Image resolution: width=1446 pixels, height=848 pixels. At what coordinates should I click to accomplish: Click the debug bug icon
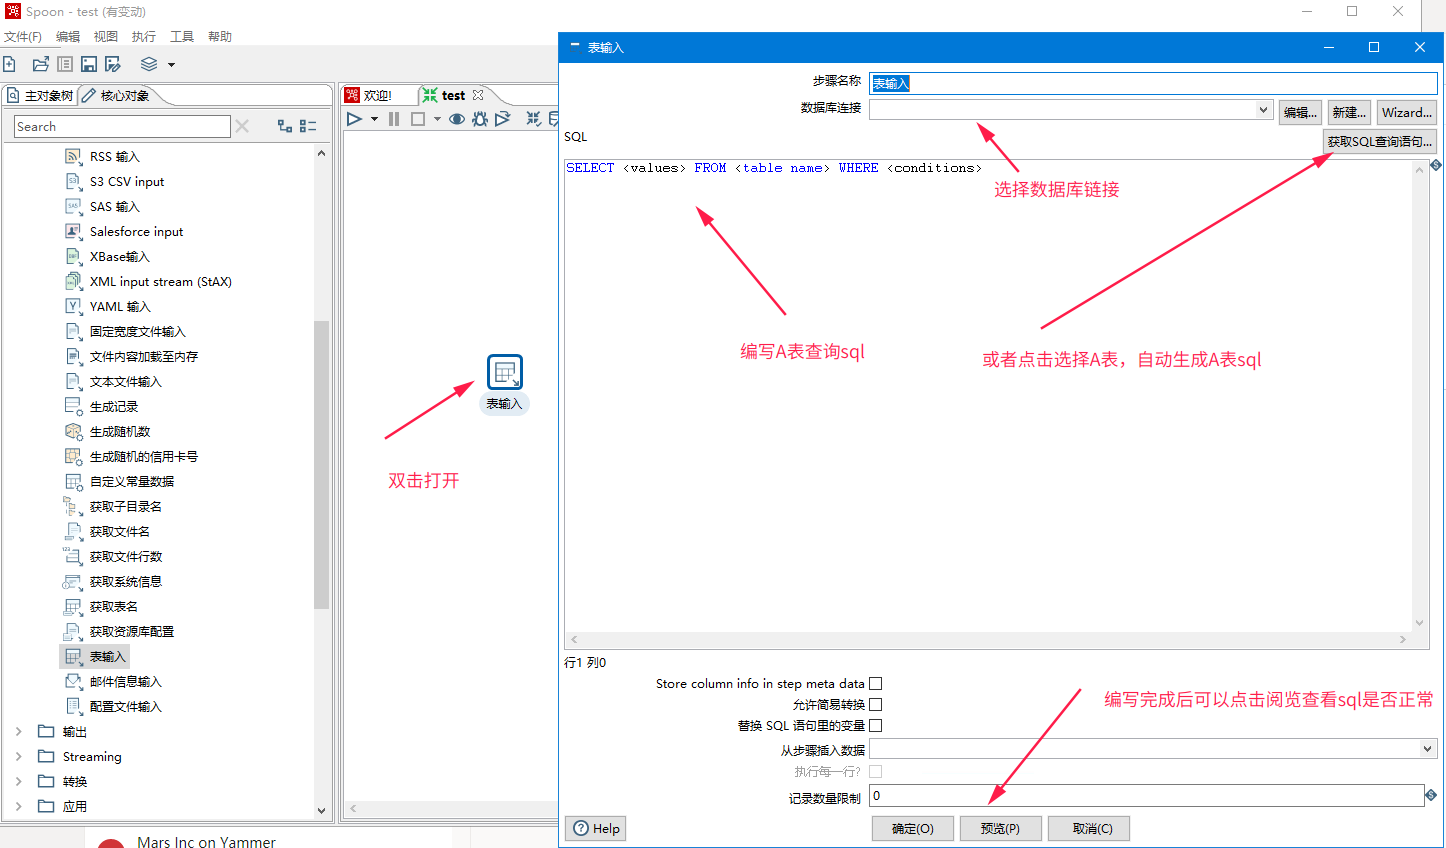480,119
